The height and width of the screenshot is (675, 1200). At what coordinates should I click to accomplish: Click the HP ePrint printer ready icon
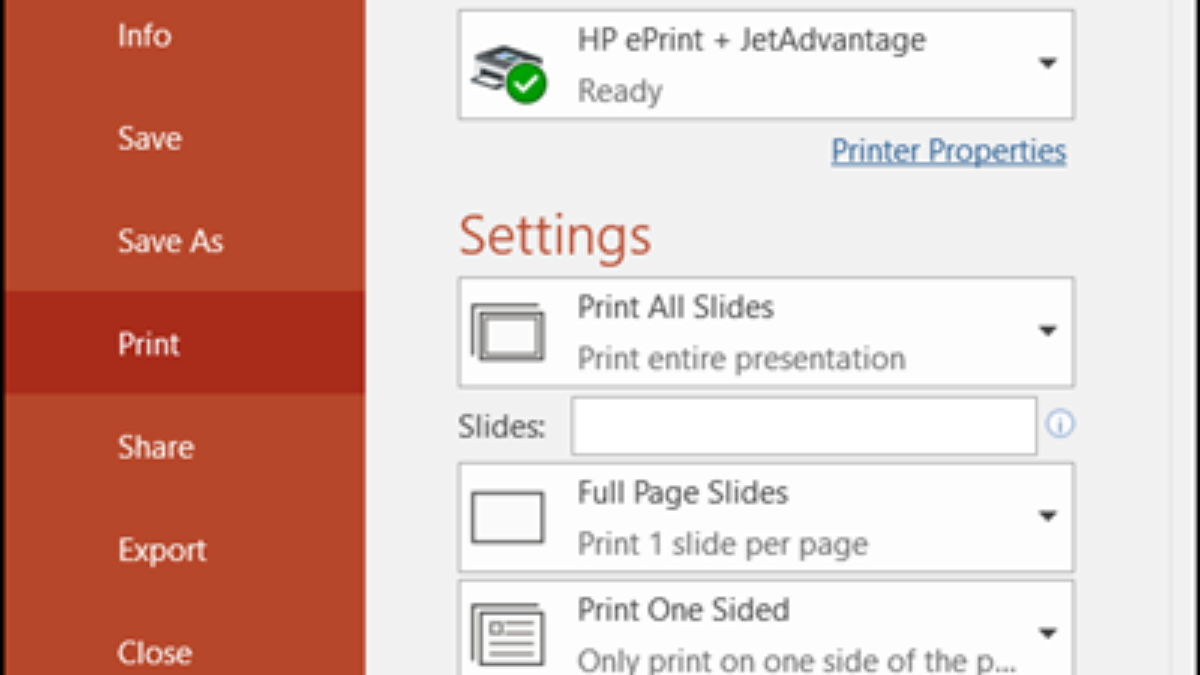point(508,70)
